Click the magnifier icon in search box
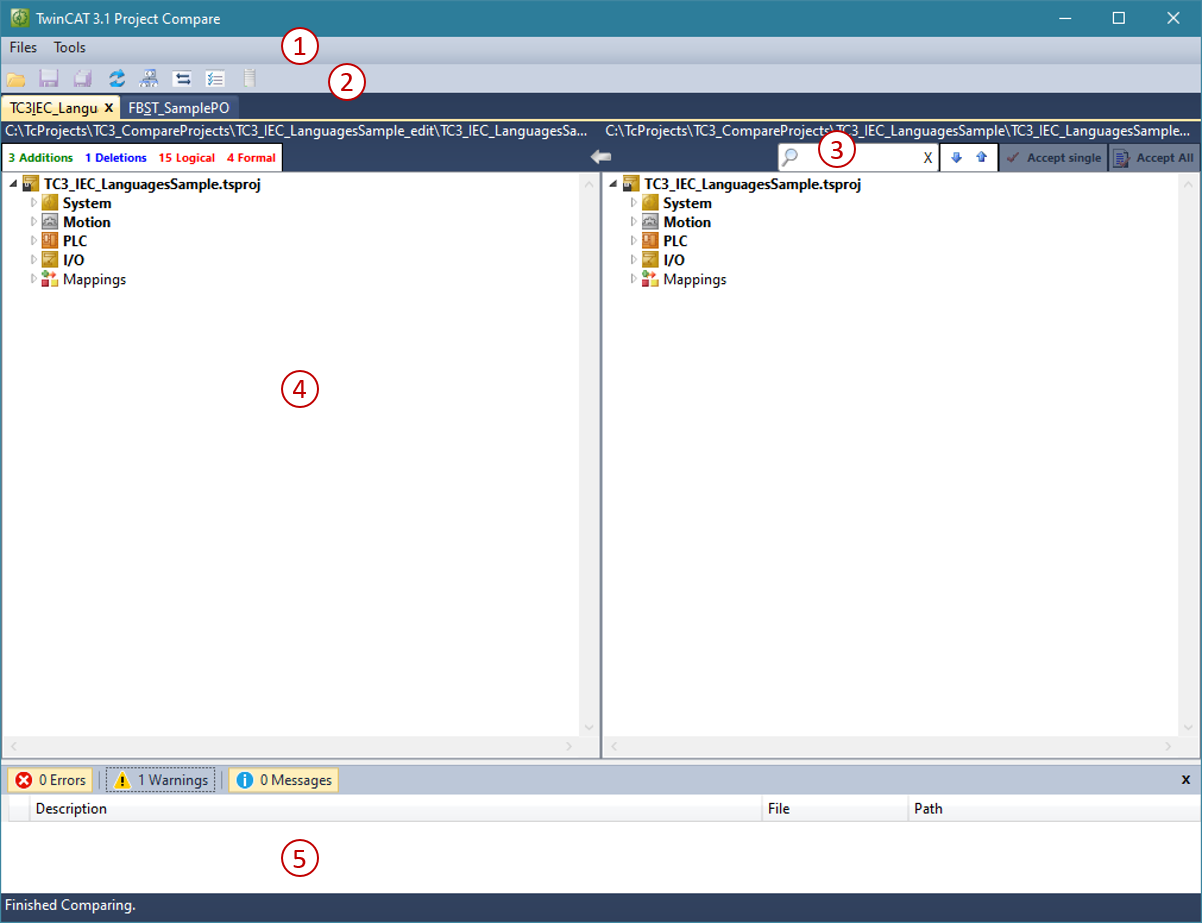1202x923 pixels. [x=790, y=157]
